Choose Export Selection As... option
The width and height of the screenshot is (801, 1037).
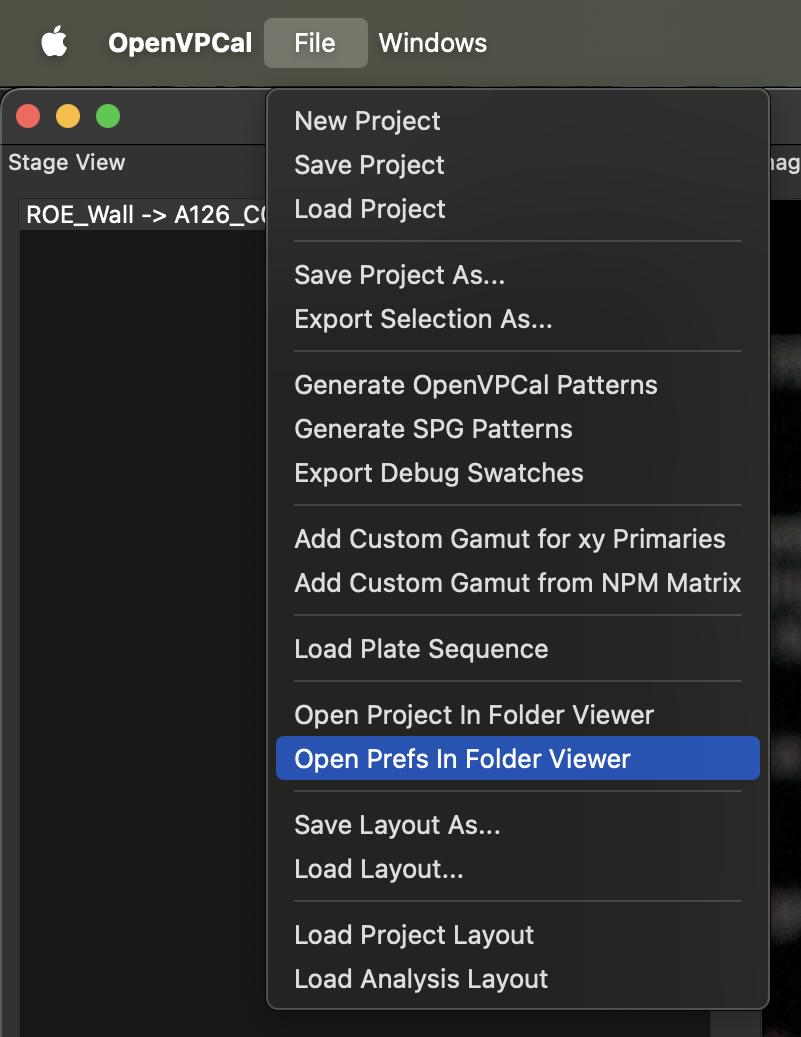point(518,319)
